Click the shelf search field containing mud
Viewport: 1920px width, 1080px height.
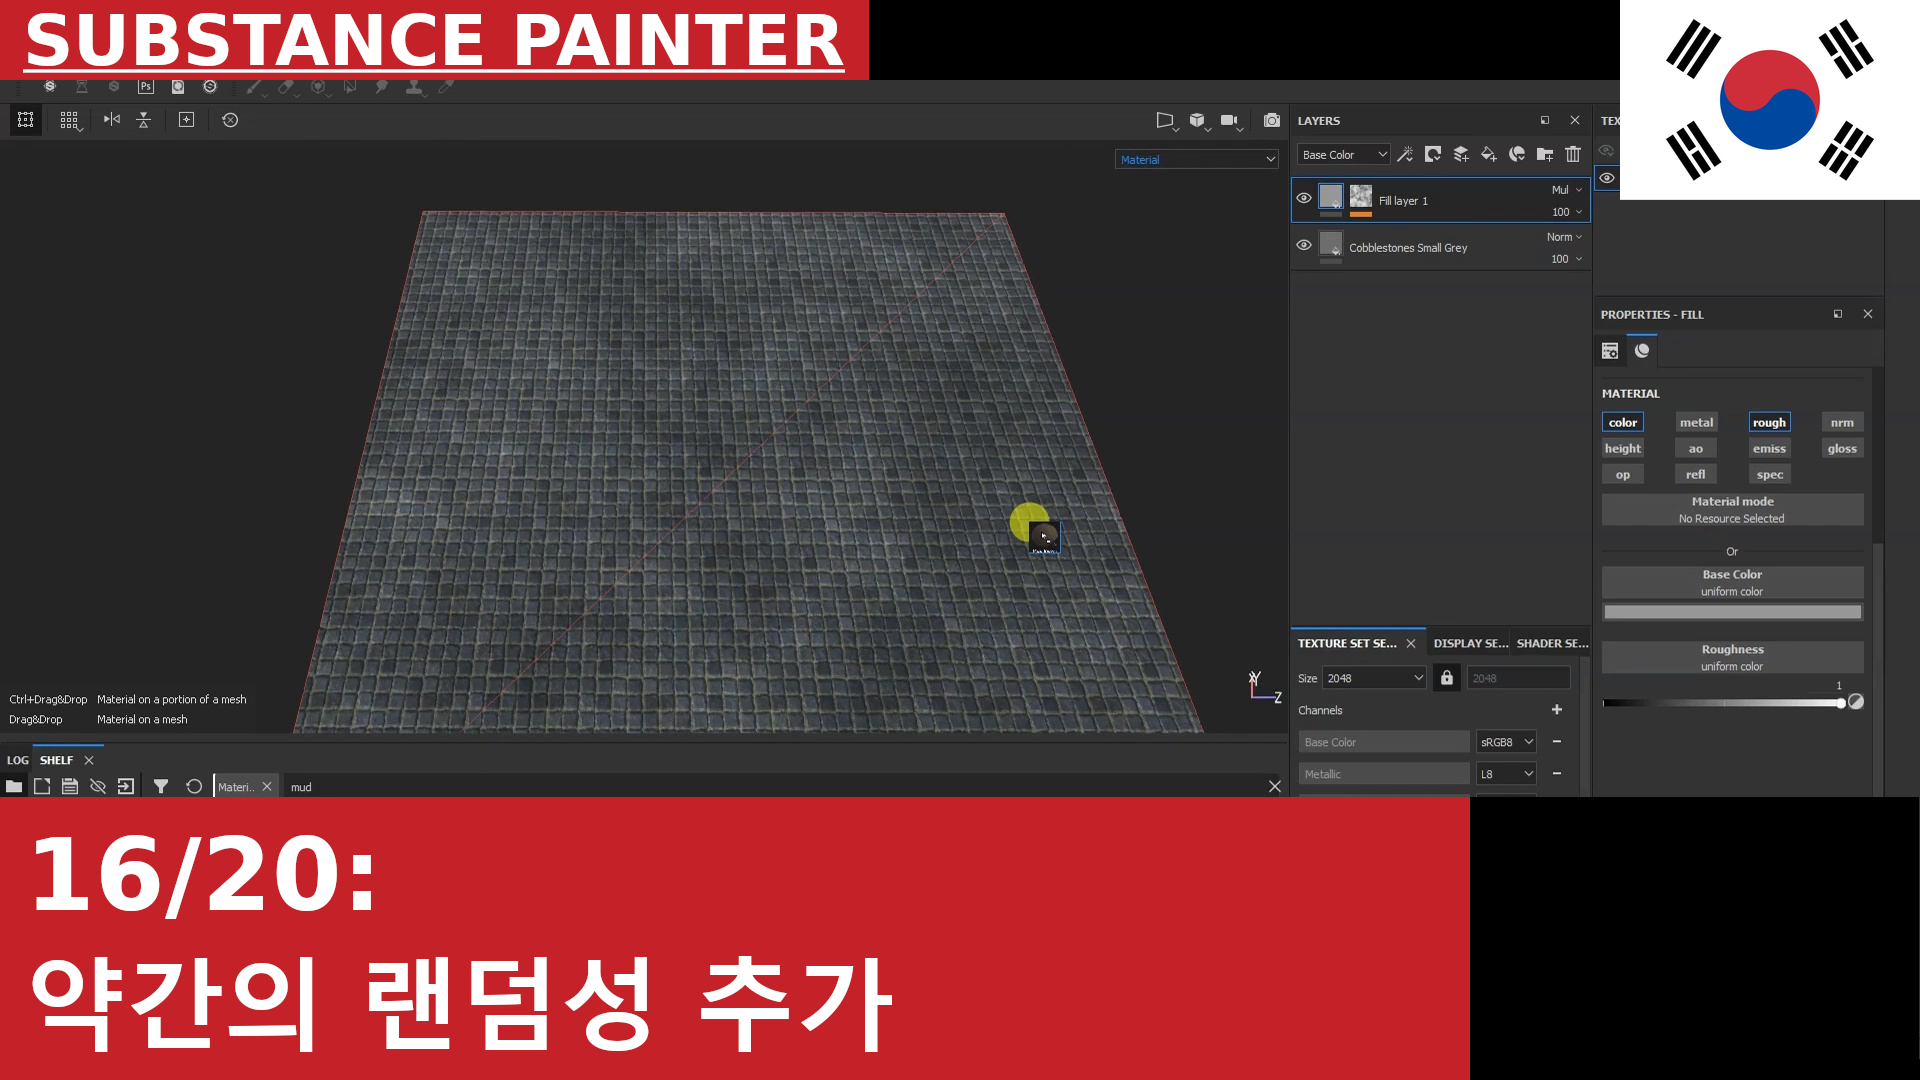click(775, 787)
